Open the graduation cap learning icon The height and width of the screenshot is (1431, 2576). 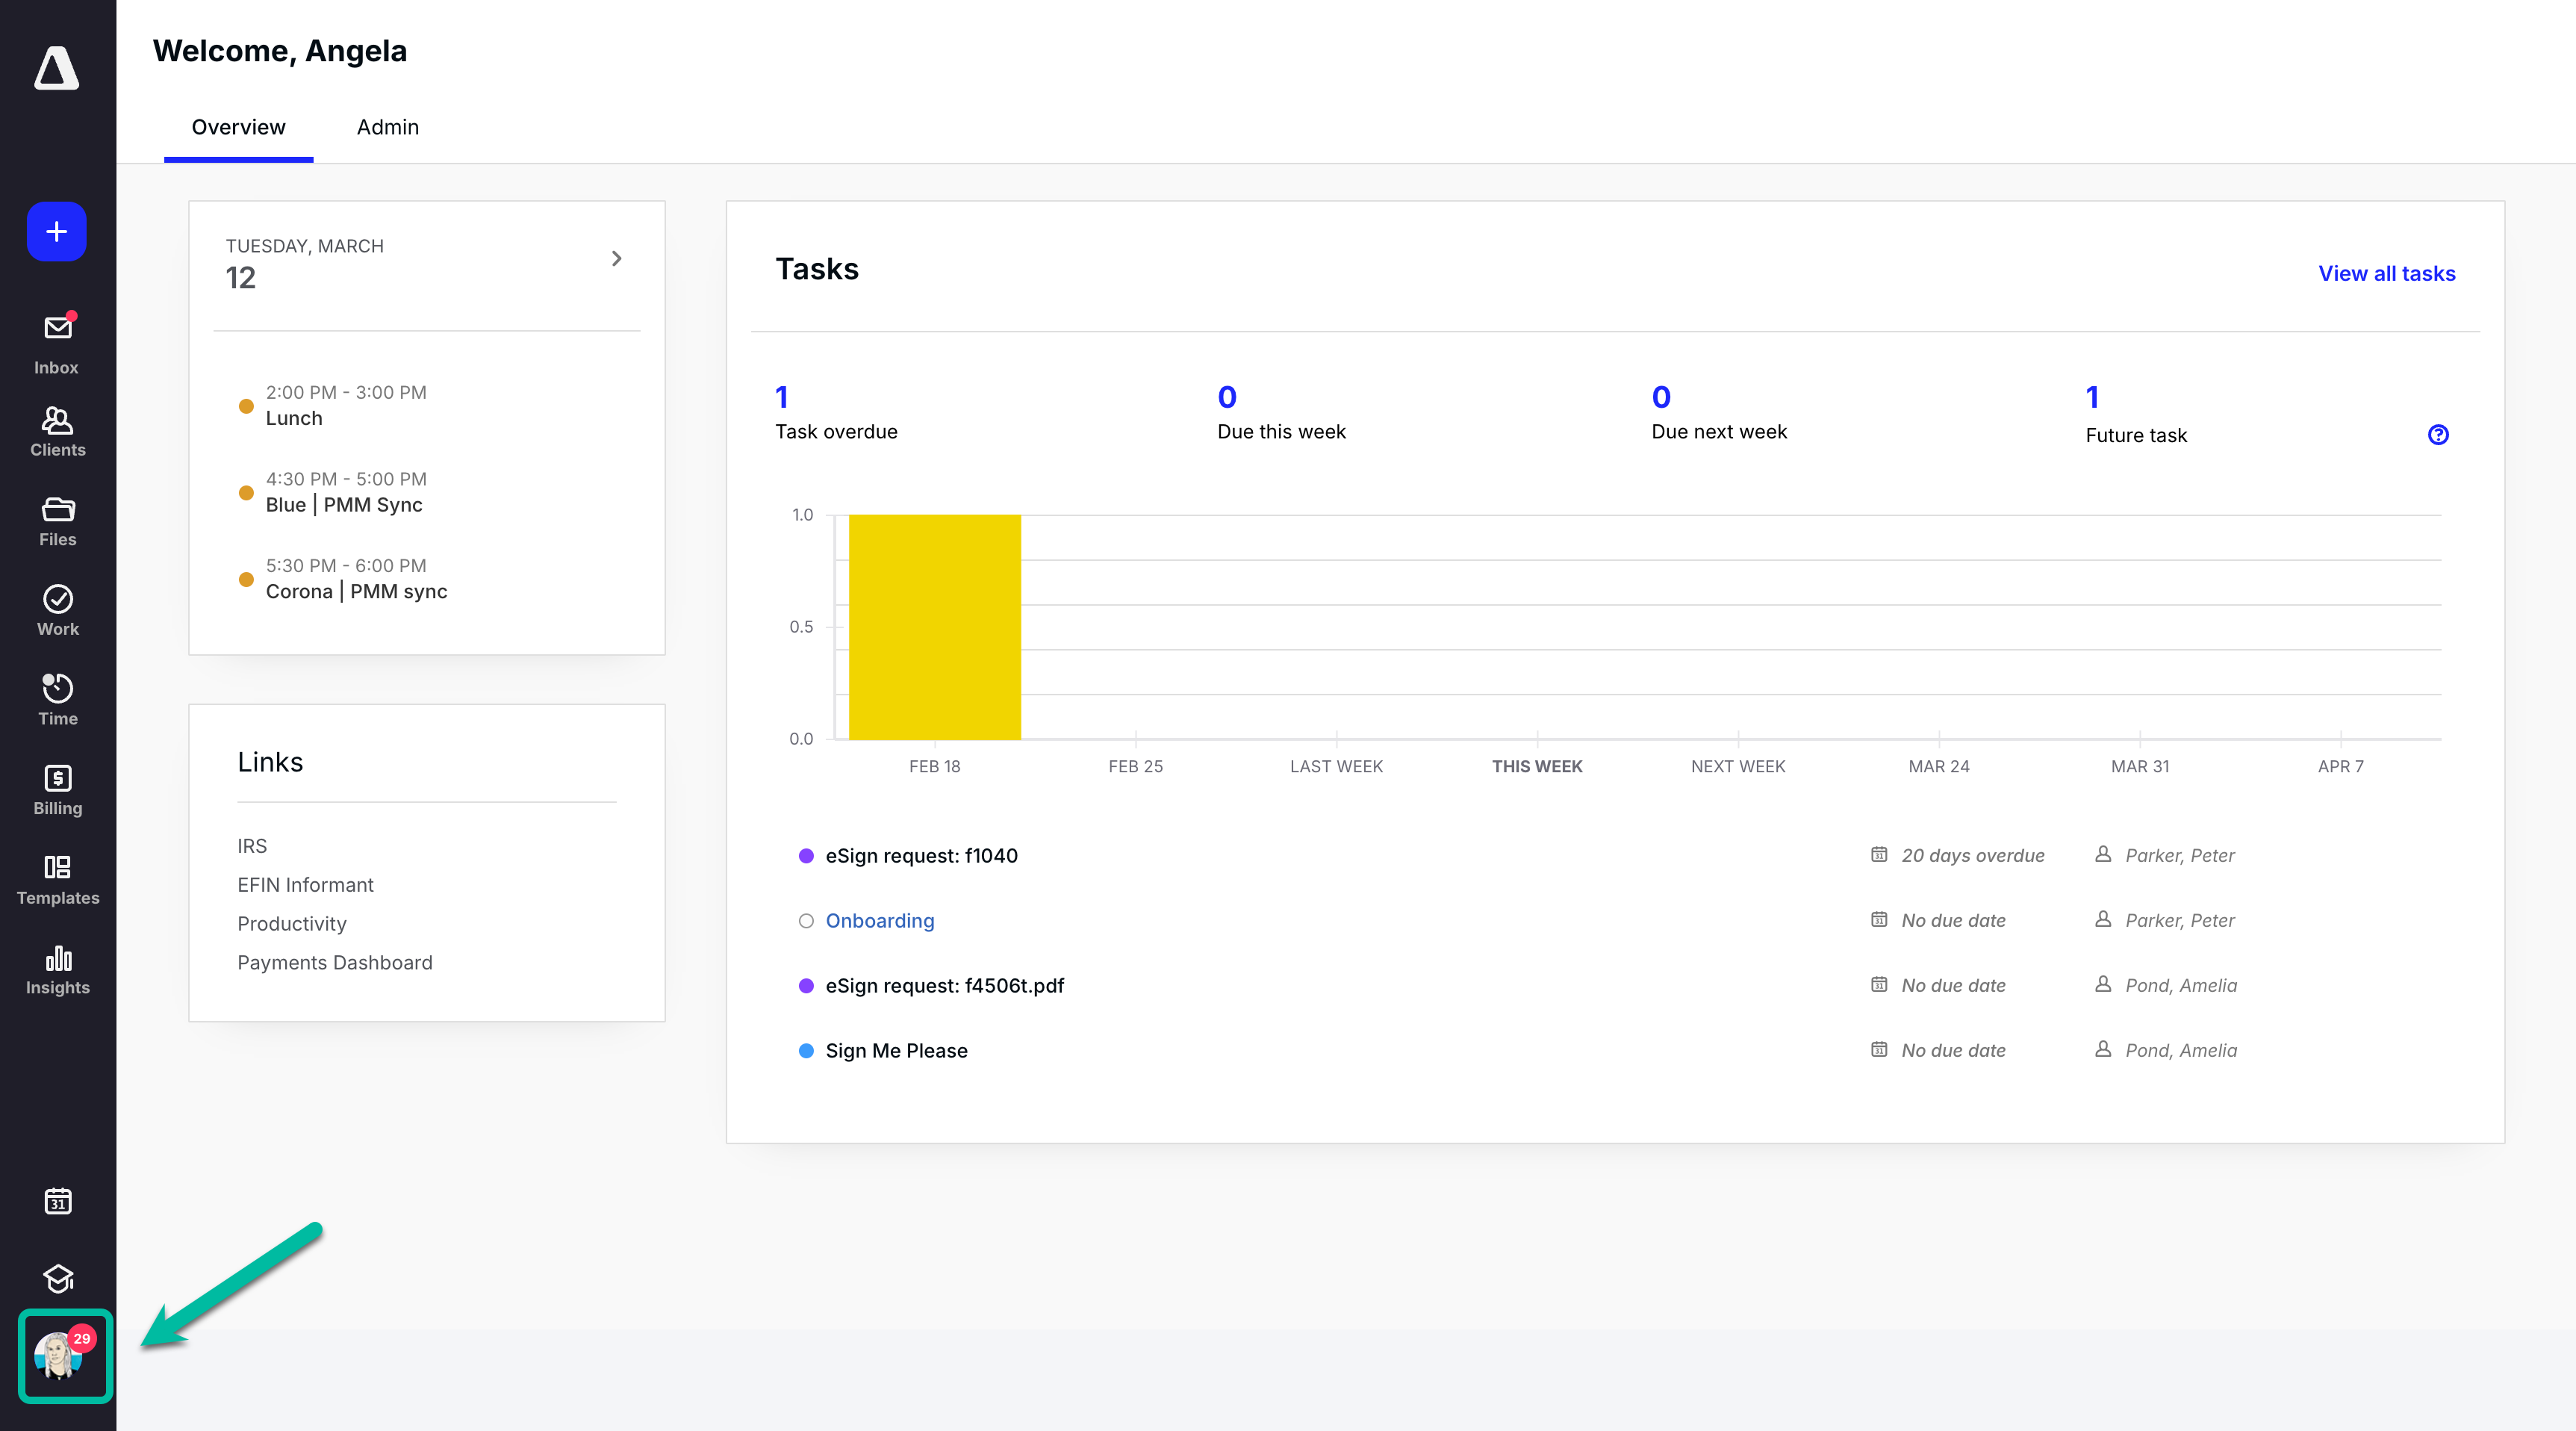click(x=57, y=1278)
